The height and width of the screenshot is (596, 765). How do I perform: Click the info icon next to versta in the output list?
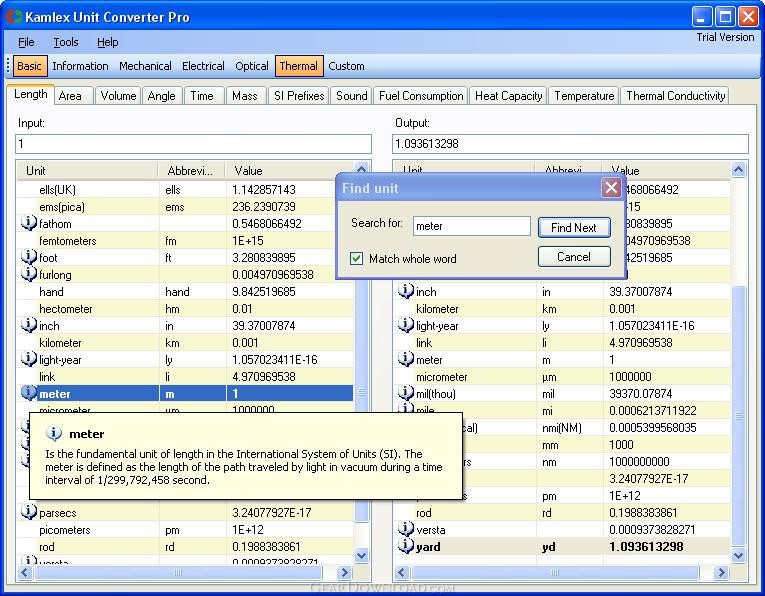[406, 529]
